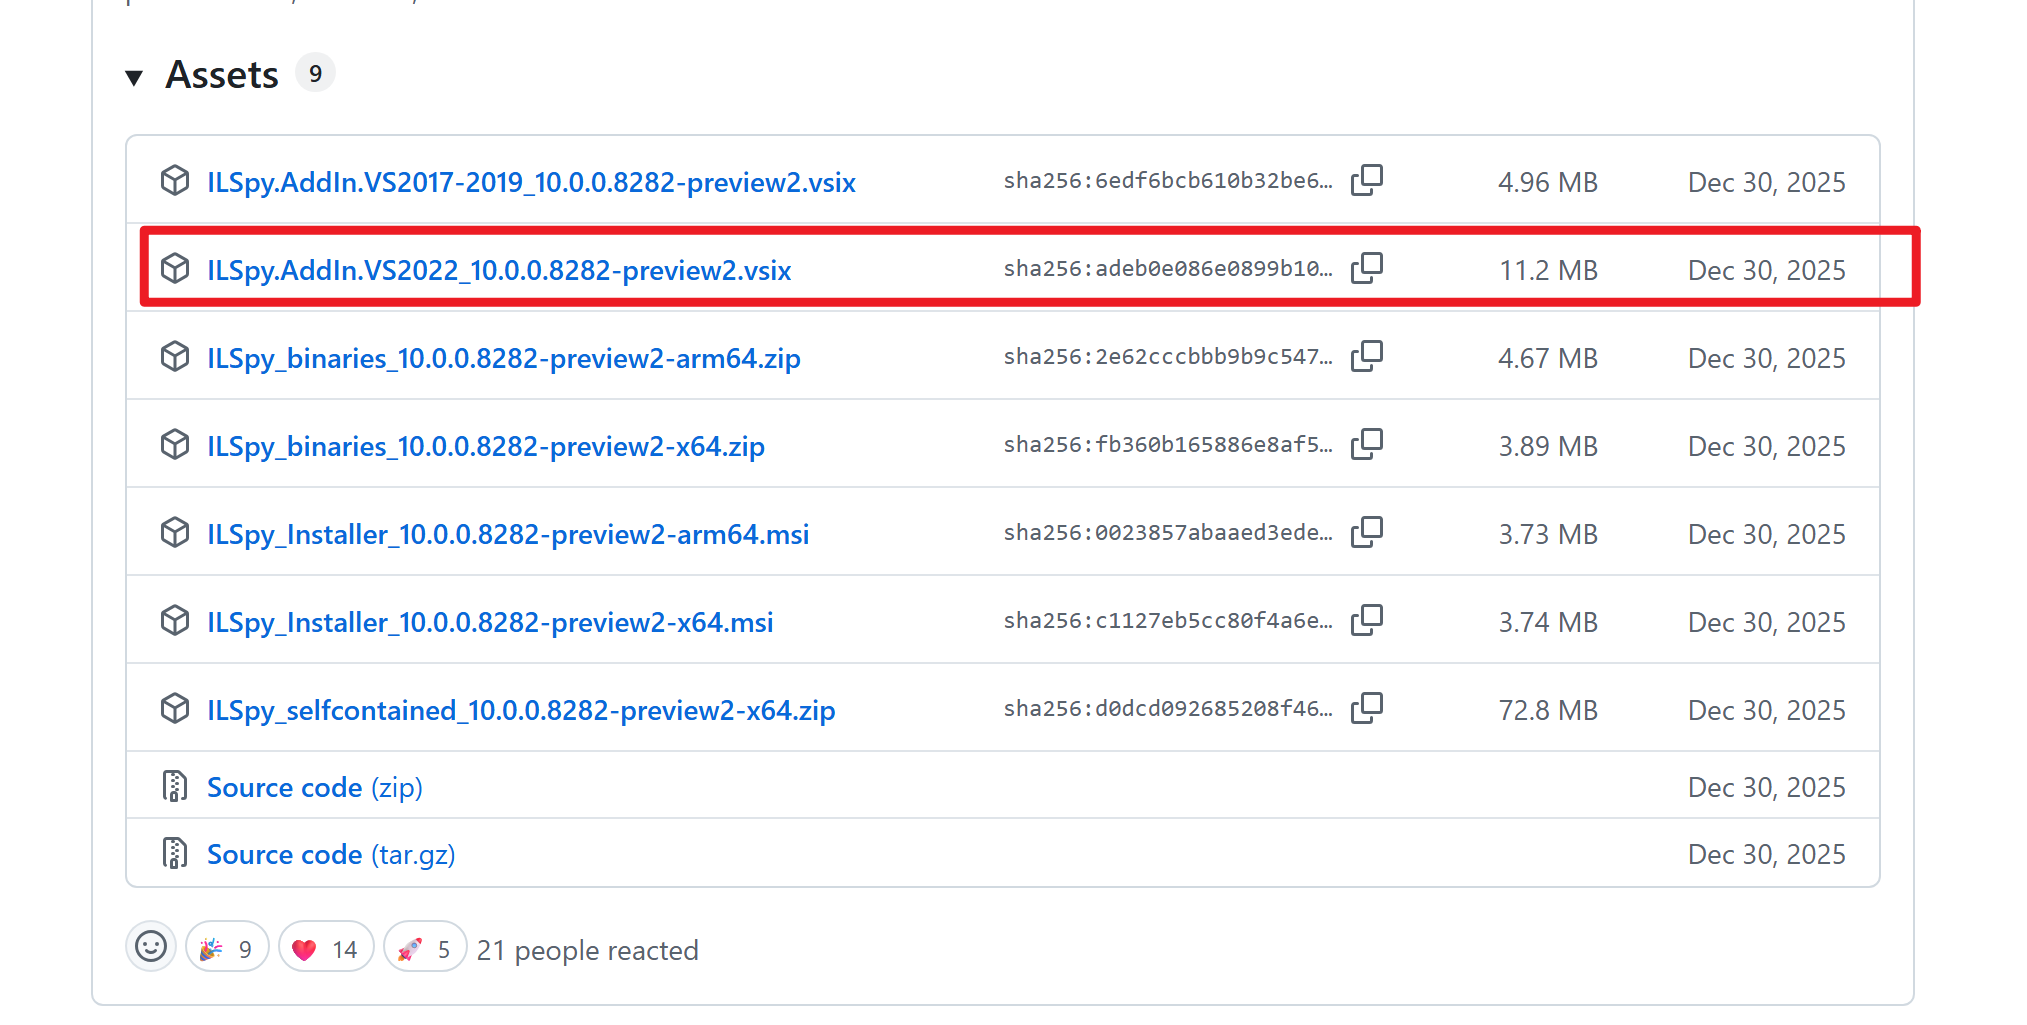Viewport: 2027px width, 1025px height.
Task: Download ILSpy.AddIn.VS2022_10.0.0.8282-preview2.vsix
Action: 499,271
